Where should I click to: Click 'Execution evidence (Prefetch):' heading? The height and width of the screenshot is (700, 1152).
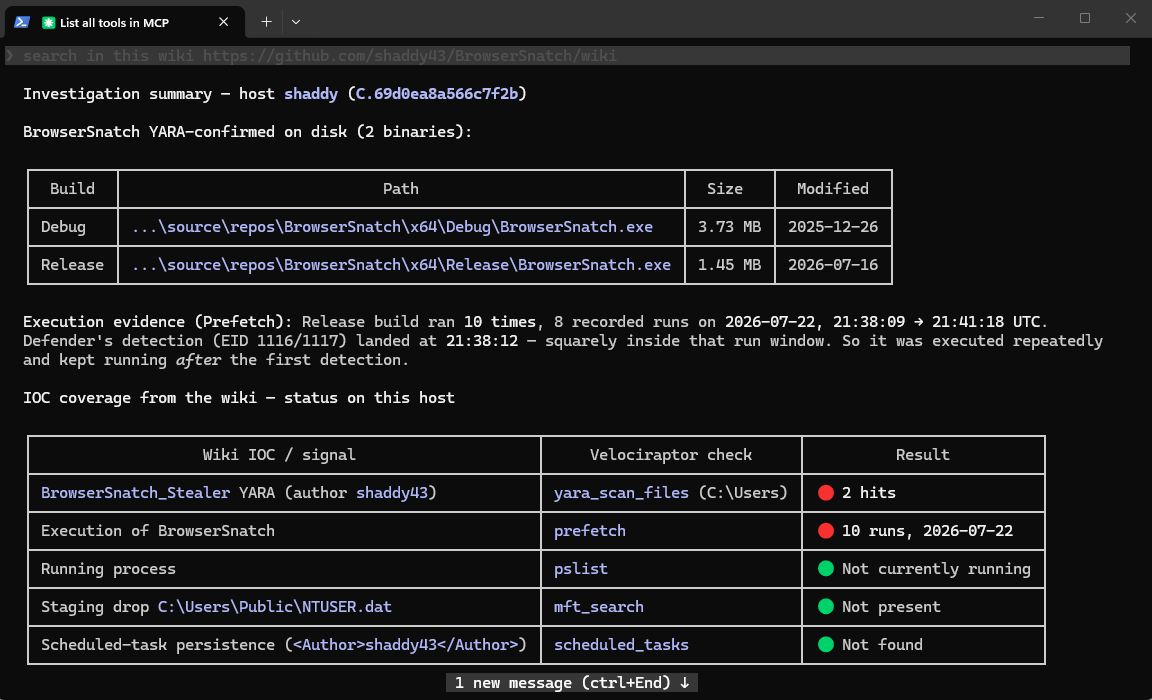coord(158,322)
